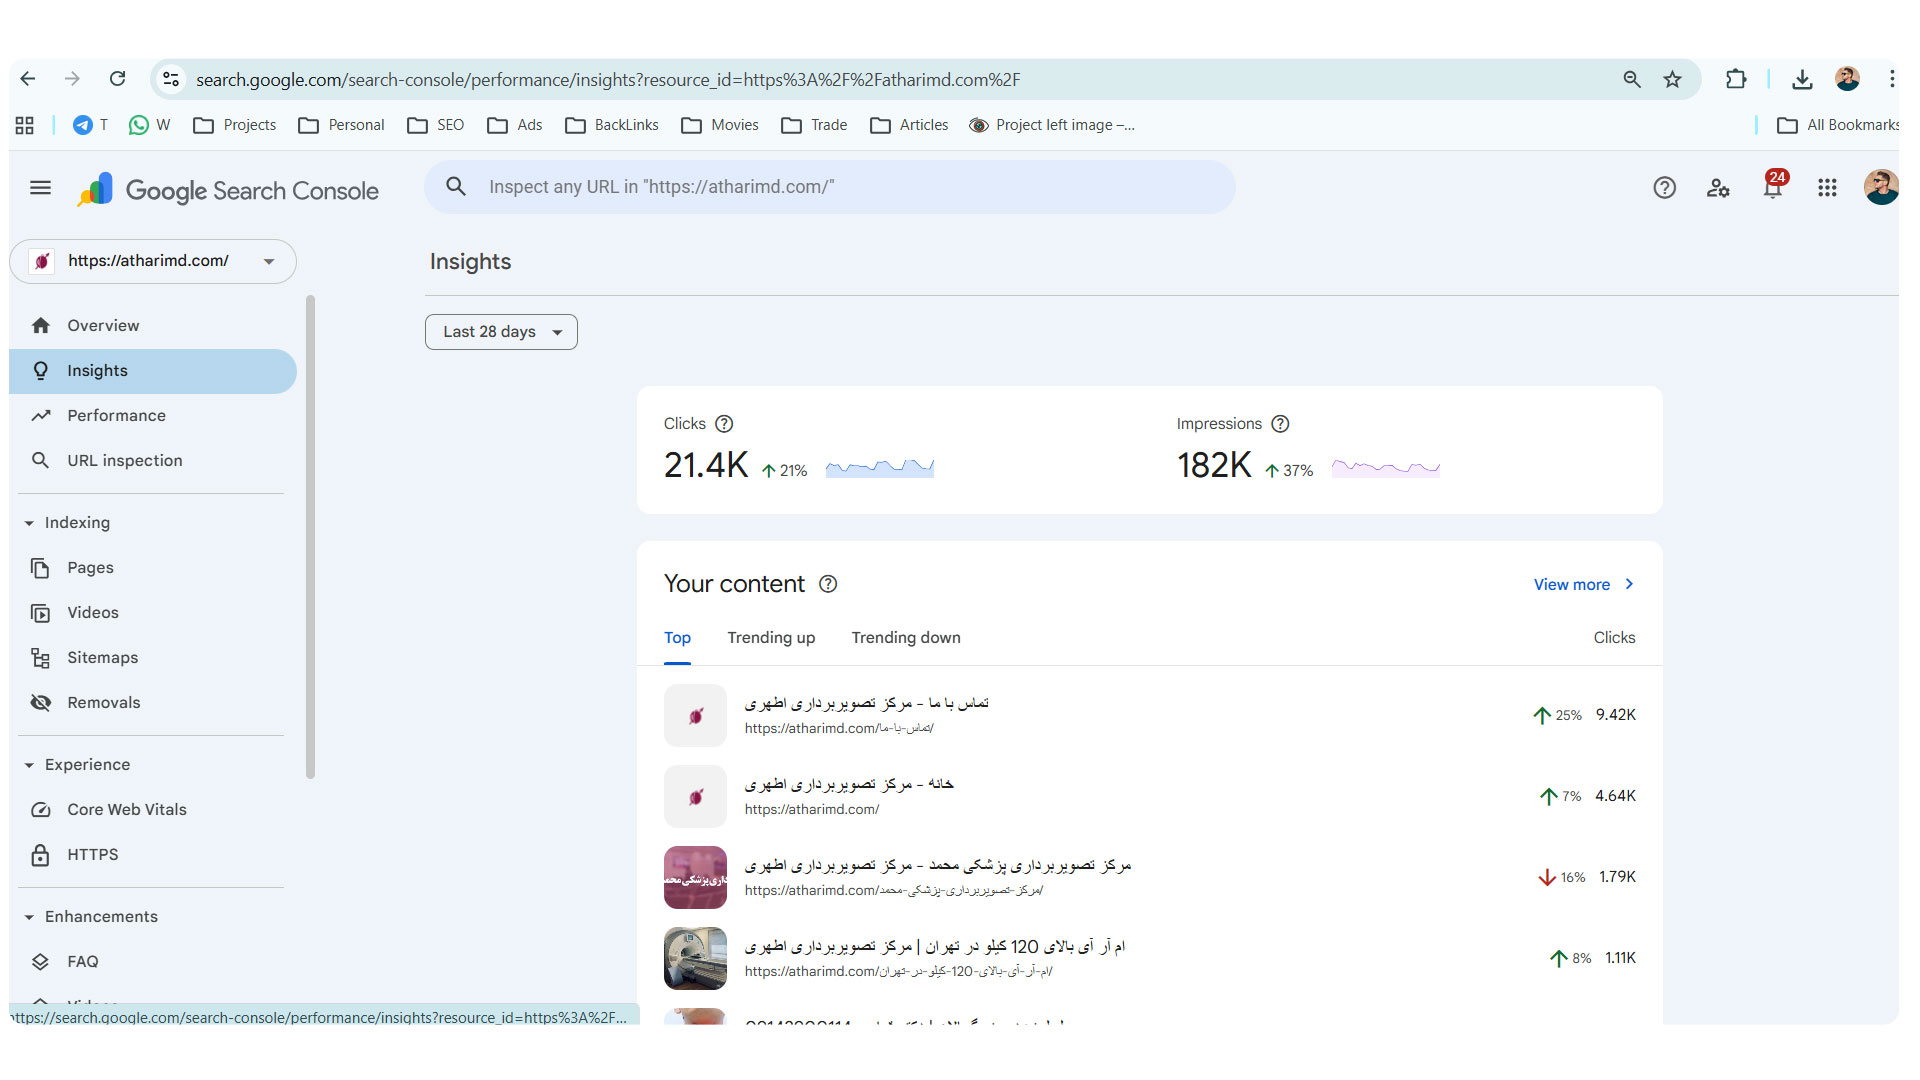Screen dimensions: 1920x1080
Task: Click the Google Search Console logo
Action: click(x=228, y=190)
